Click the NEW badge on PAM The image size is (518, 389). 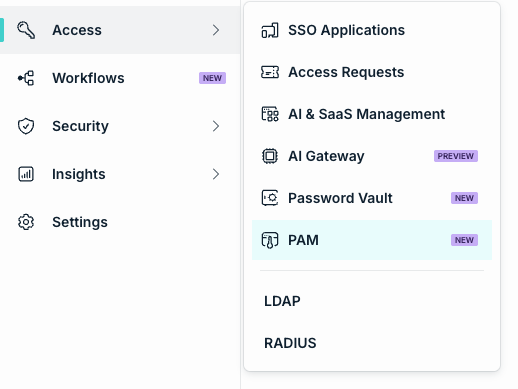[x=464, y=240]
